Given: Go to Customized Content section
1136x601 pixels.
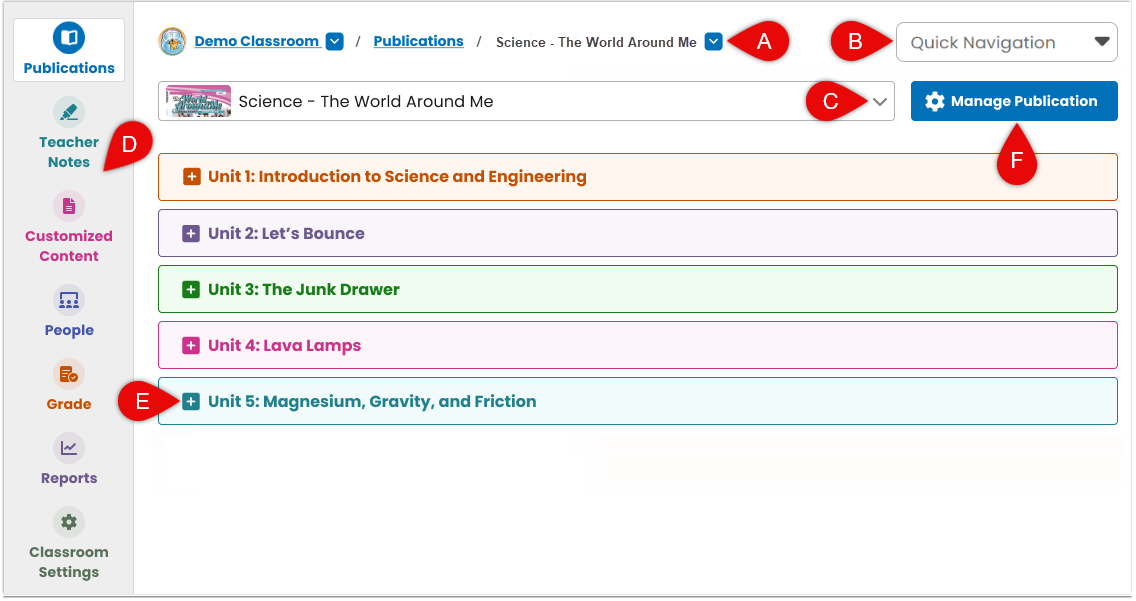Looking at the screenshot, I should 69,206.
